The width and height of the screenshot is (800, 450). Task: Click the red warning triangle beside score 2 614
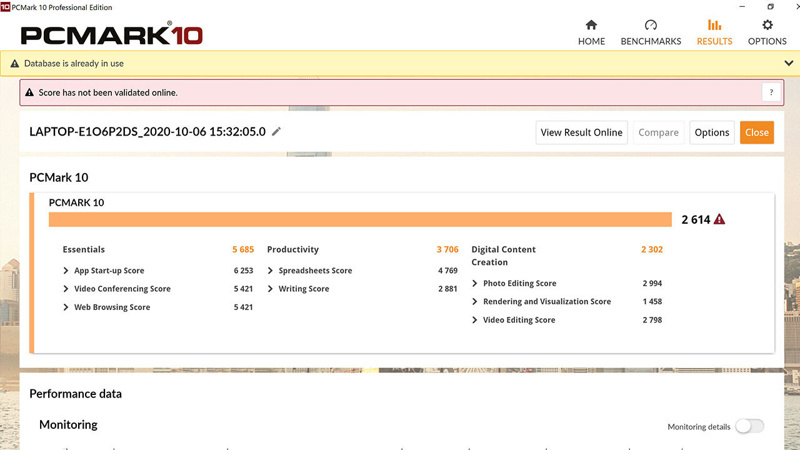tap(719, 219)
